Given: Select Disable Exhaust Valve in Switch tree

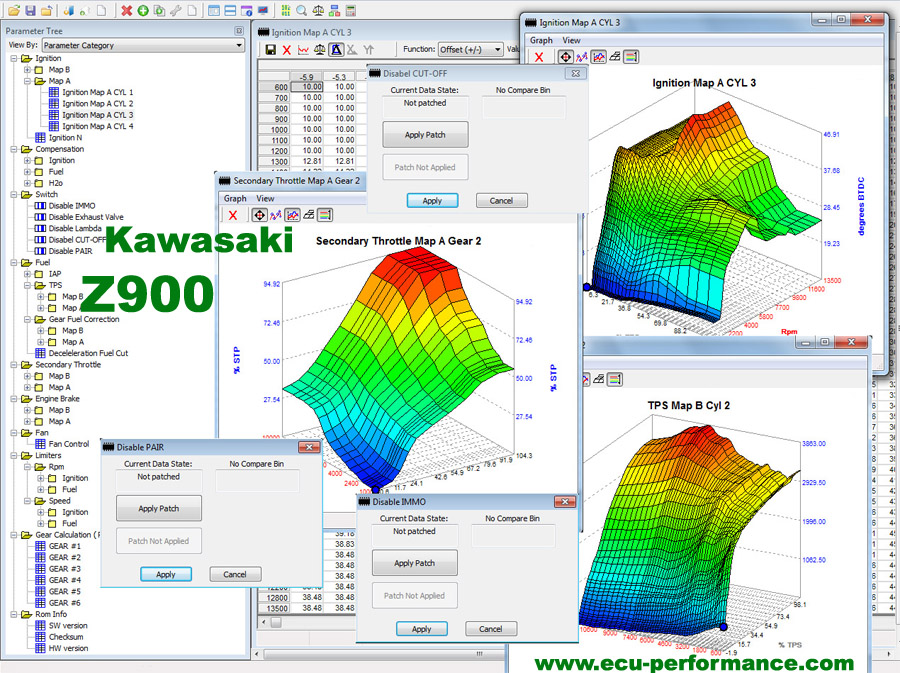Looking at the screenshot, I should coord(86,217).
